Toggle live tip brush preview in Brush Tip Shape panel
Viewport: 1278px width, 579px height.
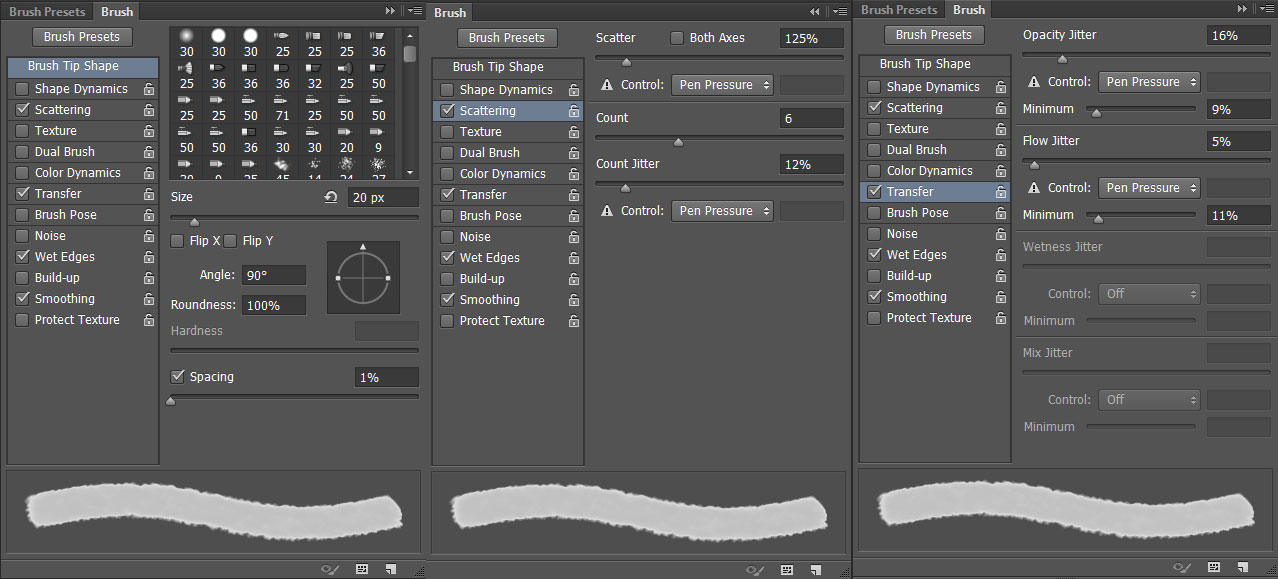pos(330,569)
